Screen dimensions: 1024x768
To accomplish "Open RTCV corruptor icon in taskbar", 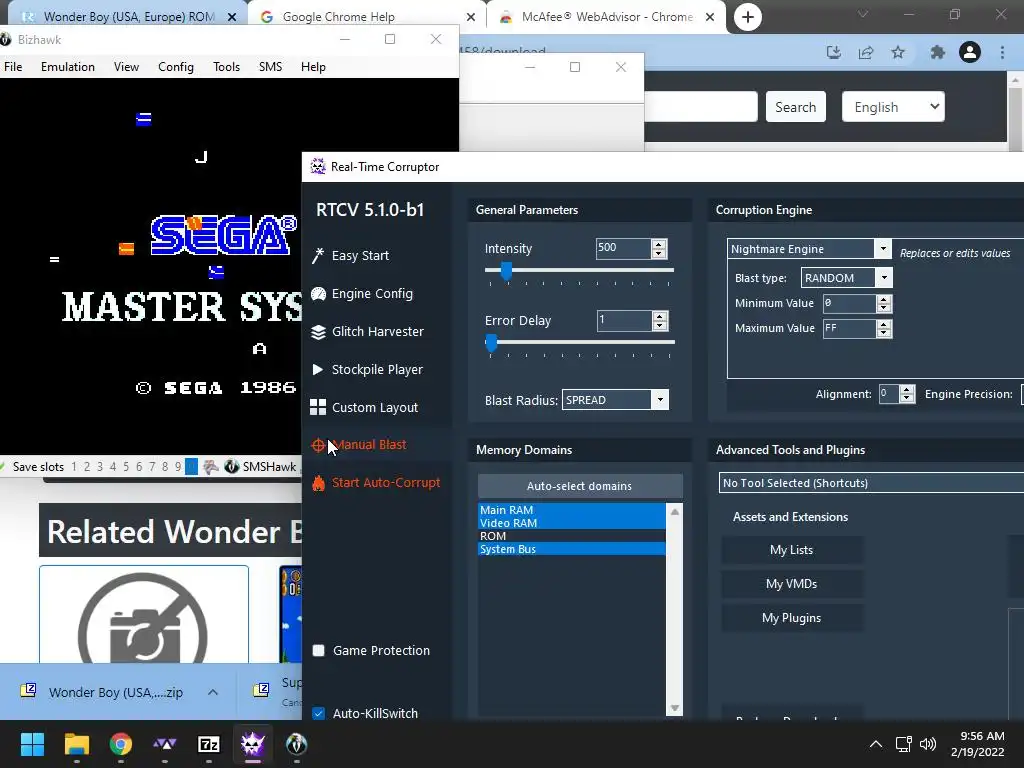I will click(x=253, y=744).
